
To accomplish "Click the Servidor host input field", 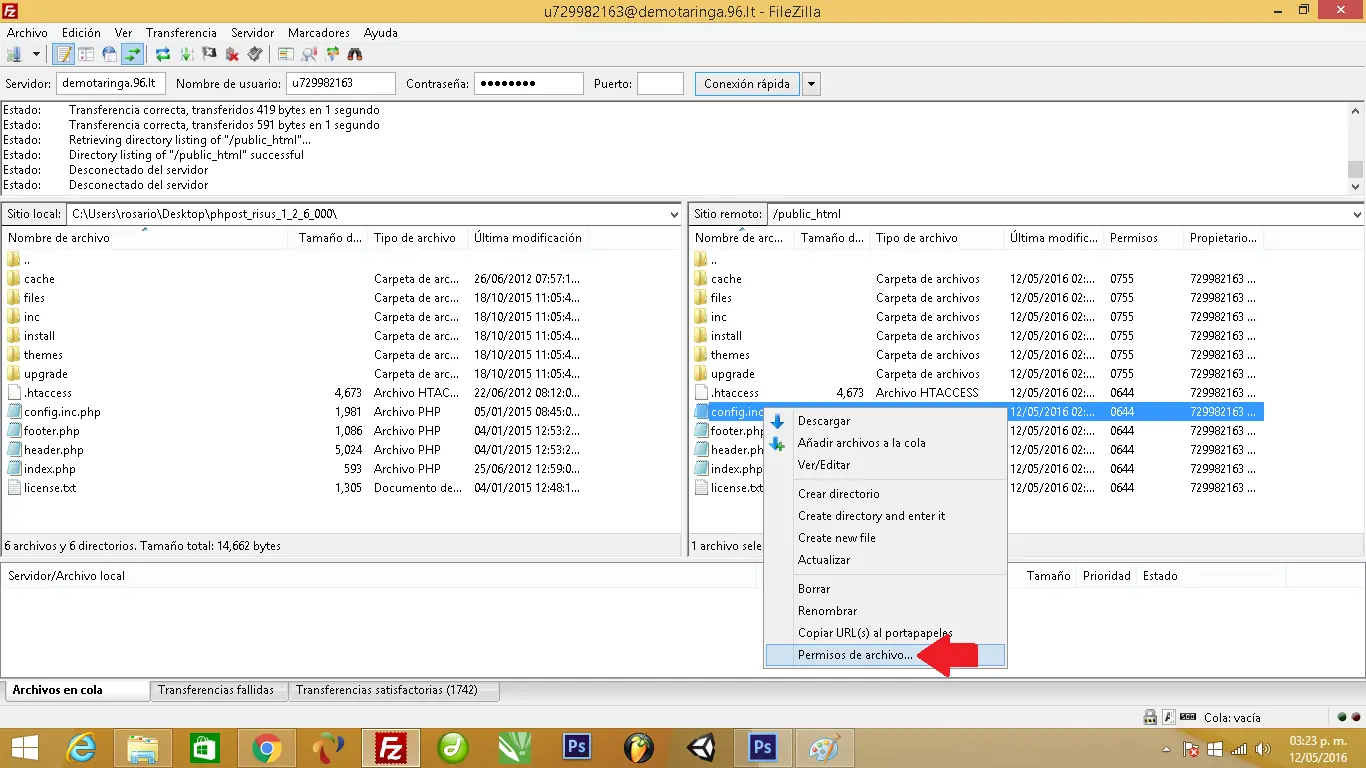I will point(111,84).
